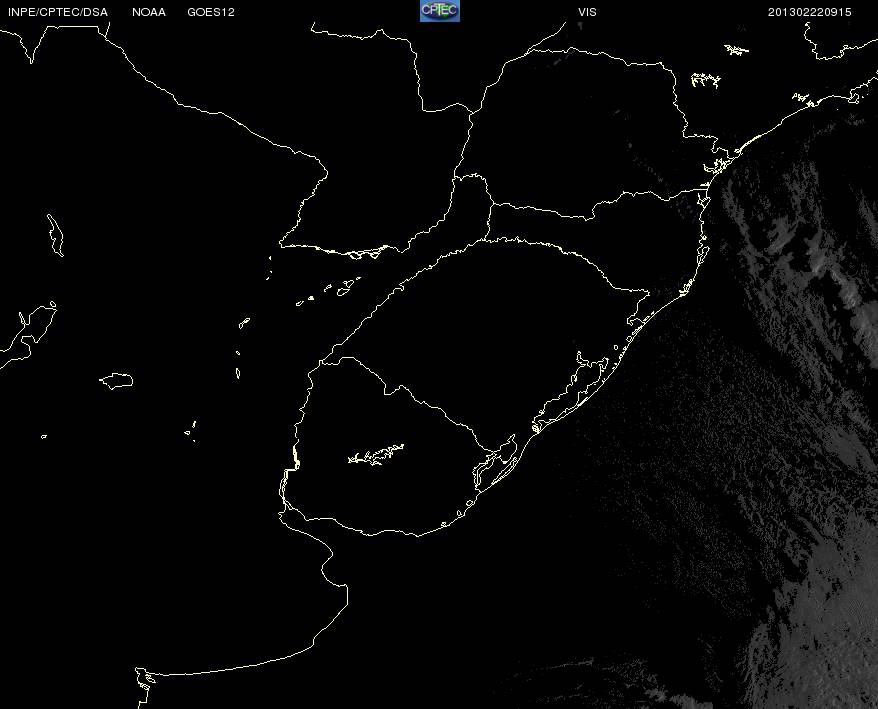The height and width of the screenshot is (709, 878).
Task: Select the oval Mar Chiquita lake outline
Action: click(x=116, y=381)
